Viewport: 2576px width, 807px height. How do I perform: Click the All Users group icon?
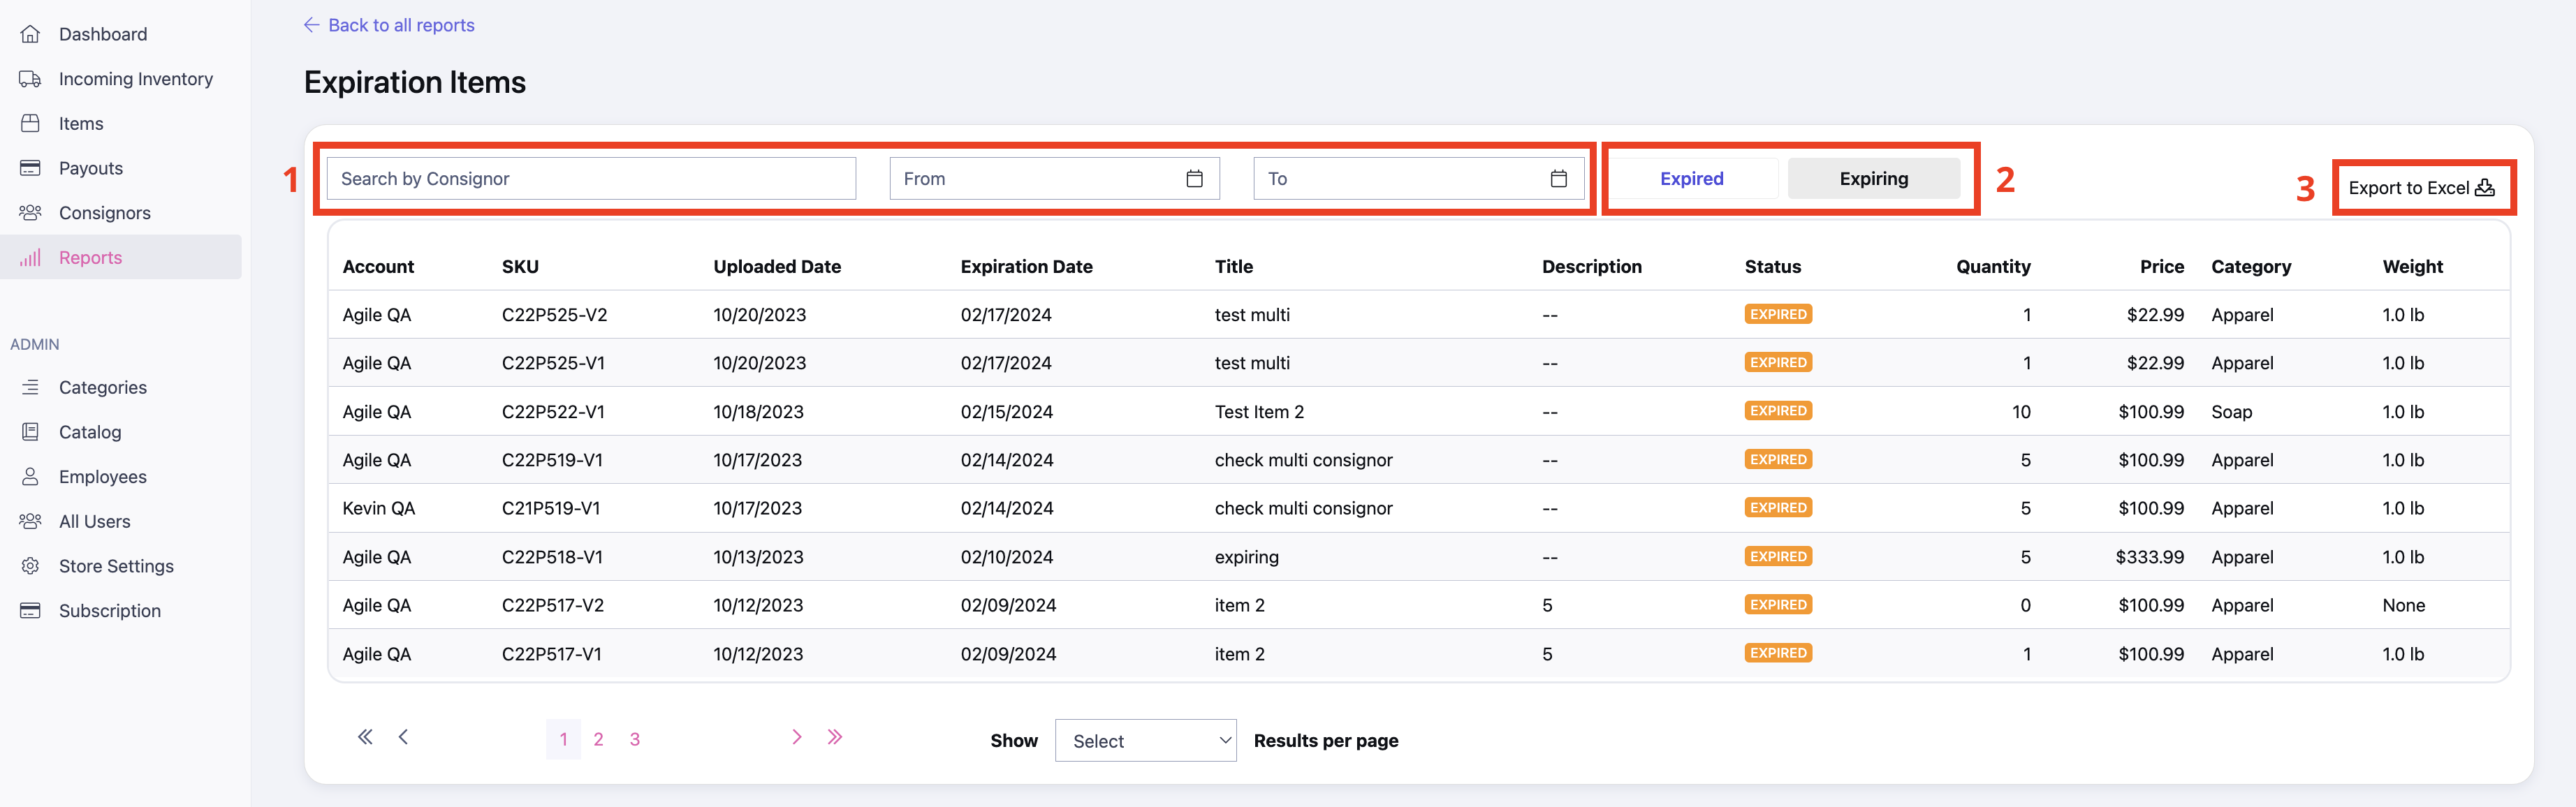tap(30, 521)
